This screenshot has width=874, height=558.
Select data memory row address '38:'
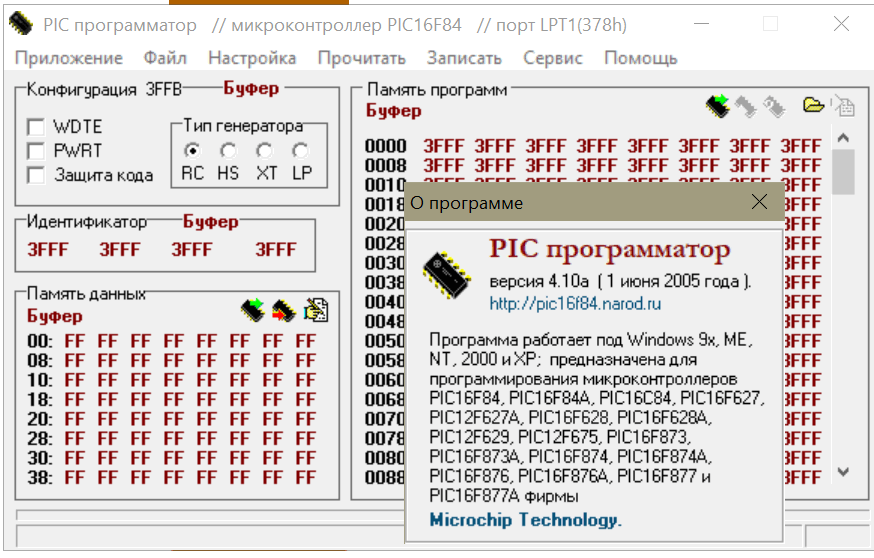[40, 477]
